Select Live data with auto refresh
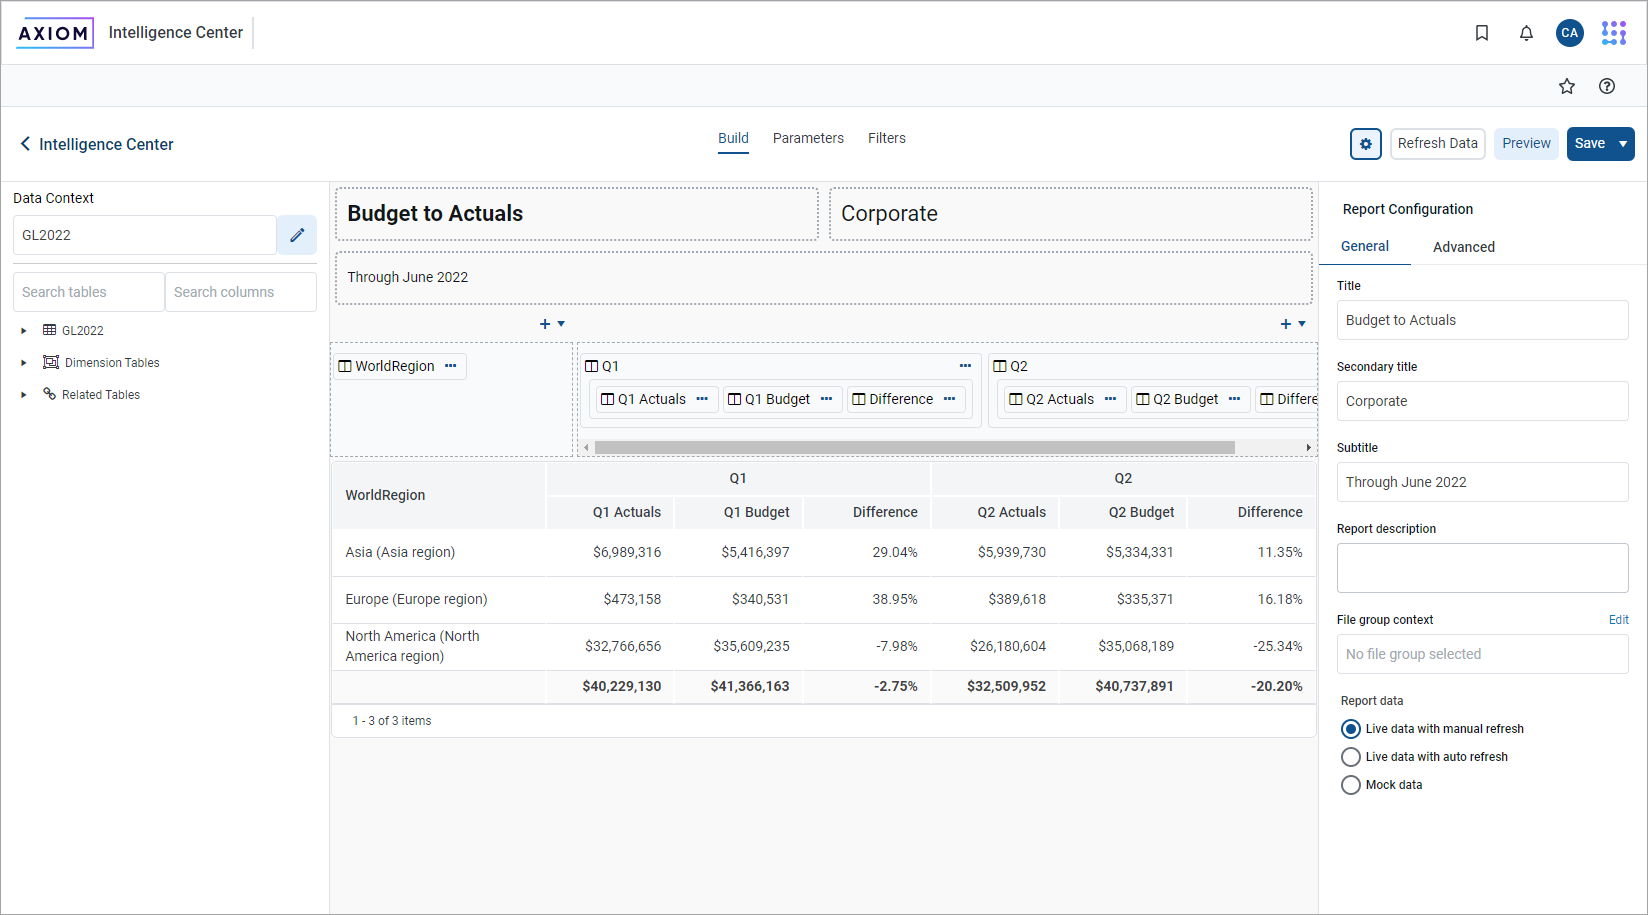1648x915 pixels. (1351, 757)
